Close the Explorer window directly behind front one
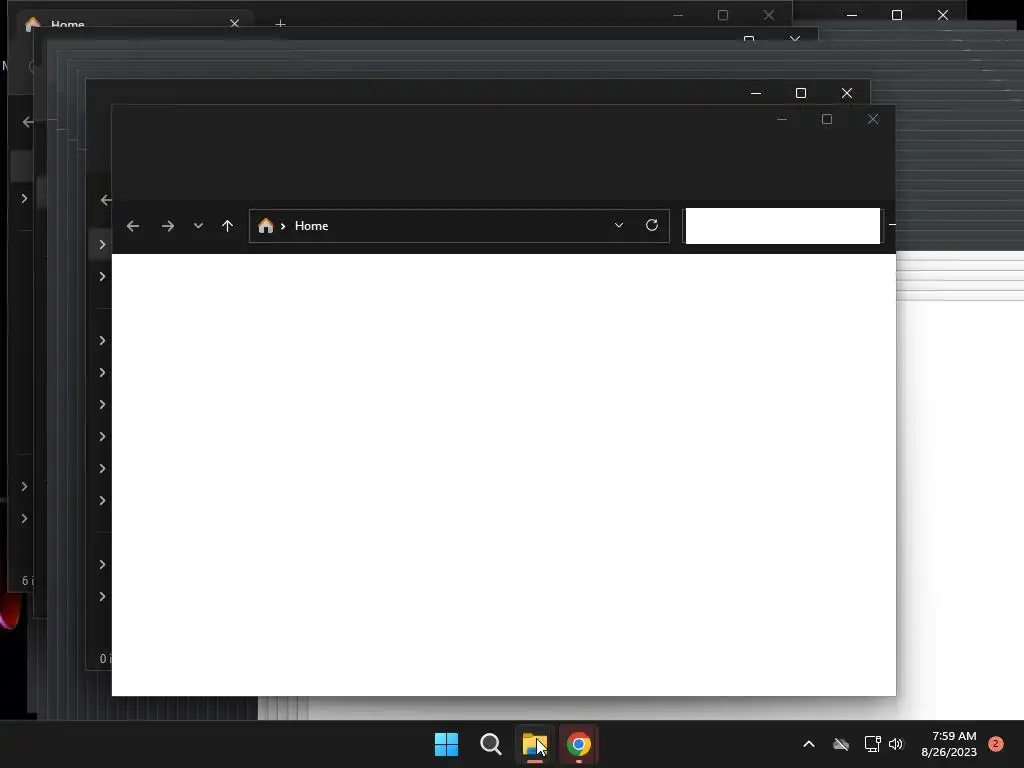The image size is (1024, 768). [x=846, y=93]
